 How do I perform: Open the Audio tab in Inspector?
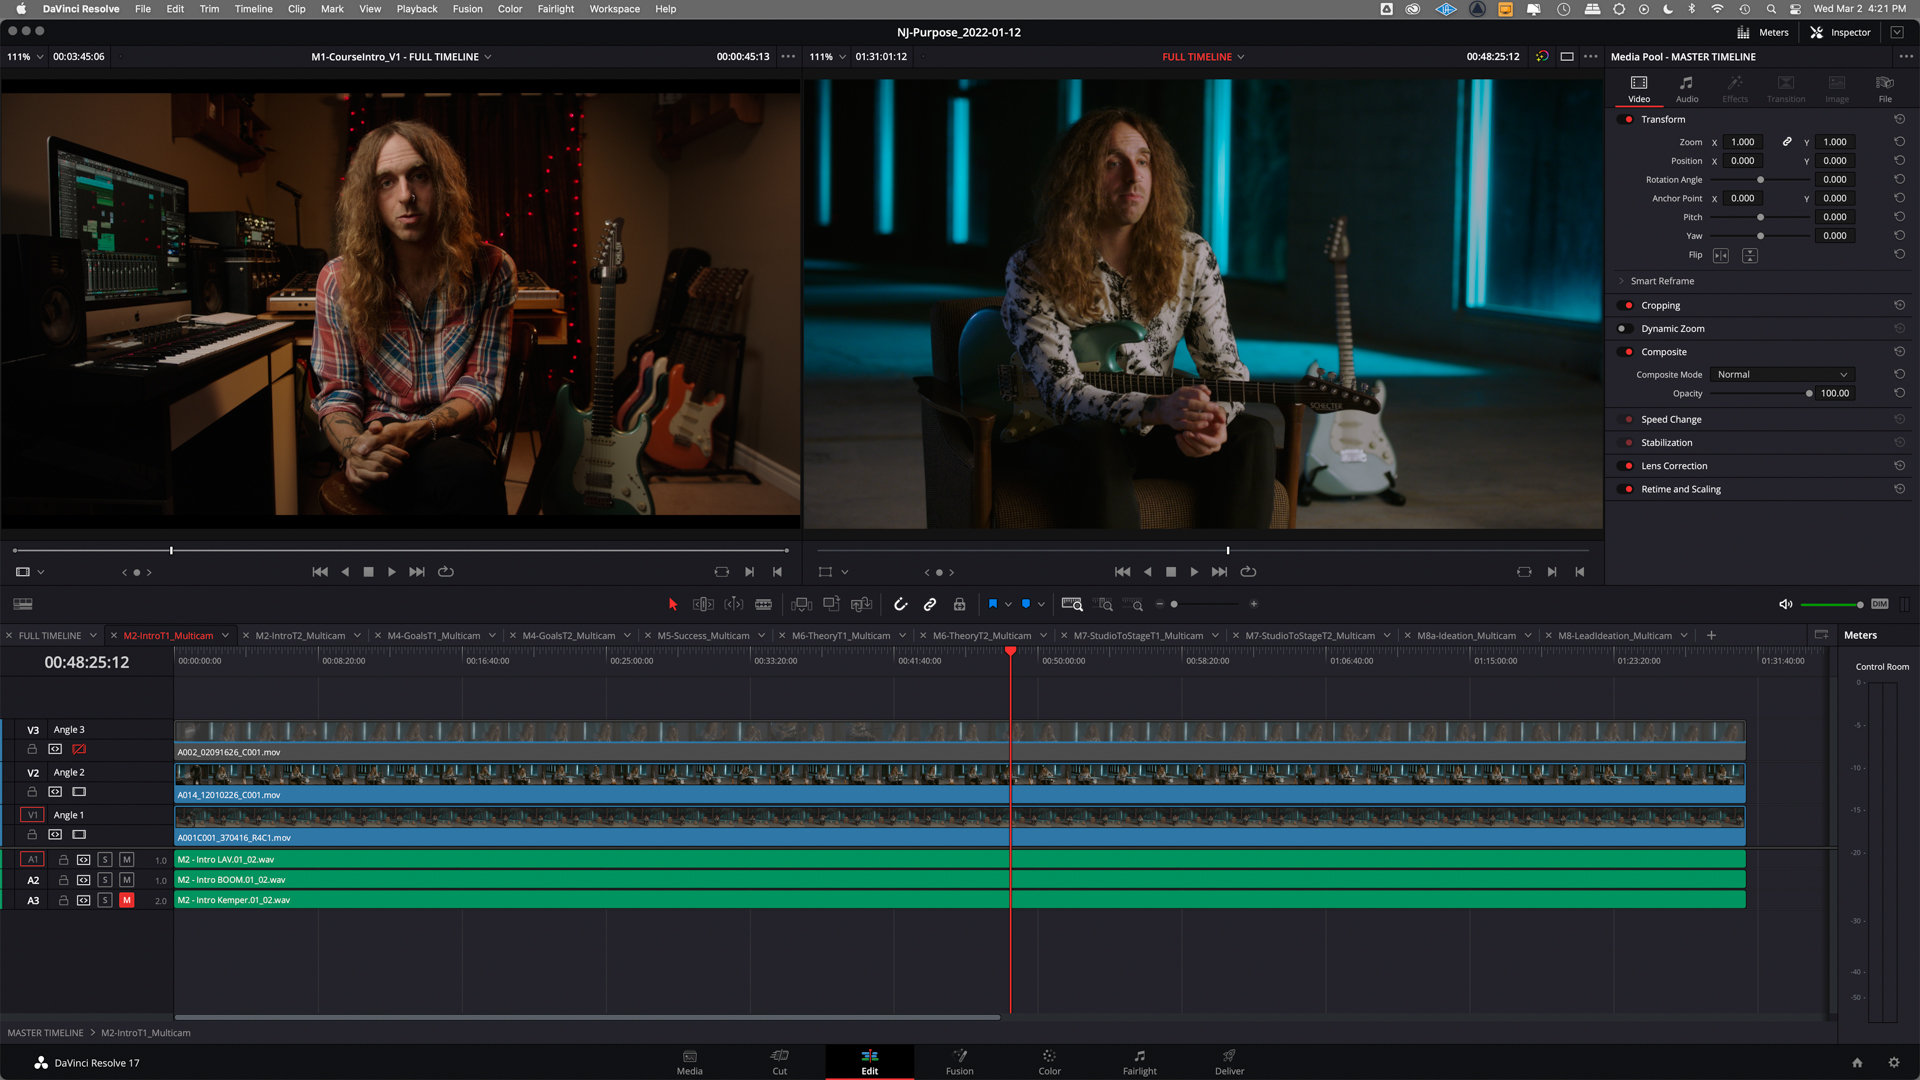click(1686, 88)
